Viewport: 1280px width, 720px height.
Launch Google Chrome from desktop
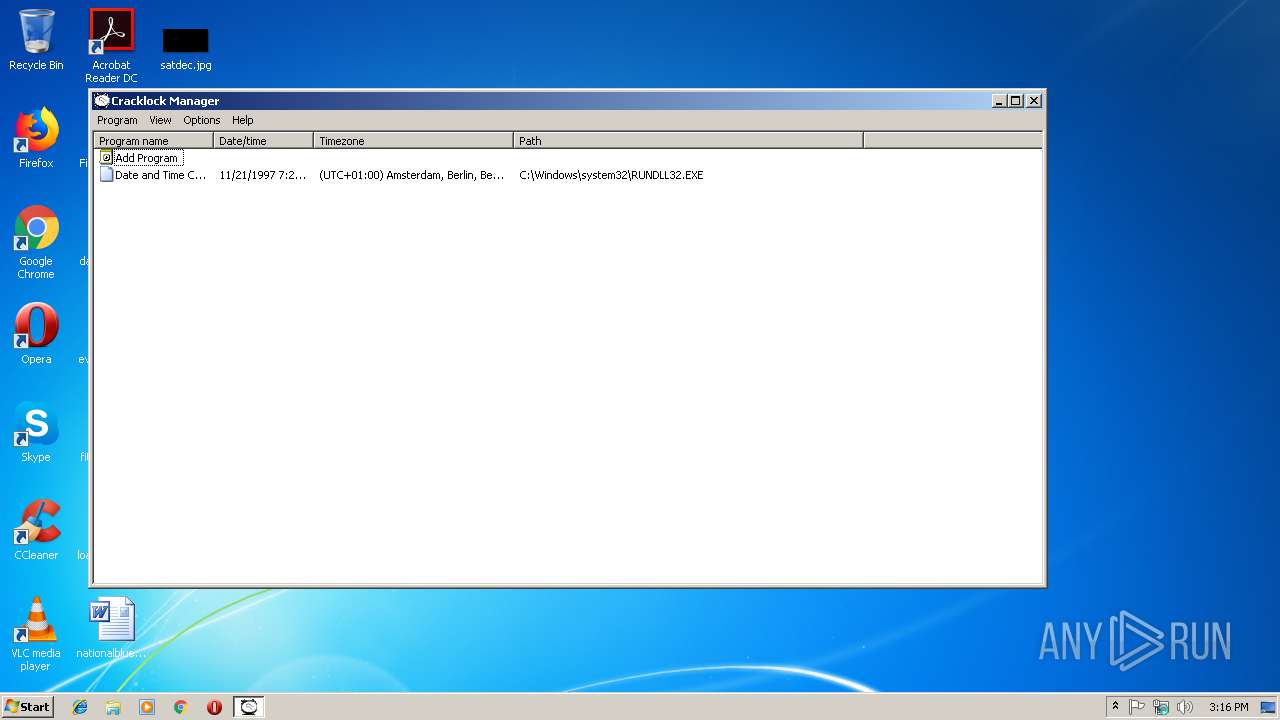(36, 242)
